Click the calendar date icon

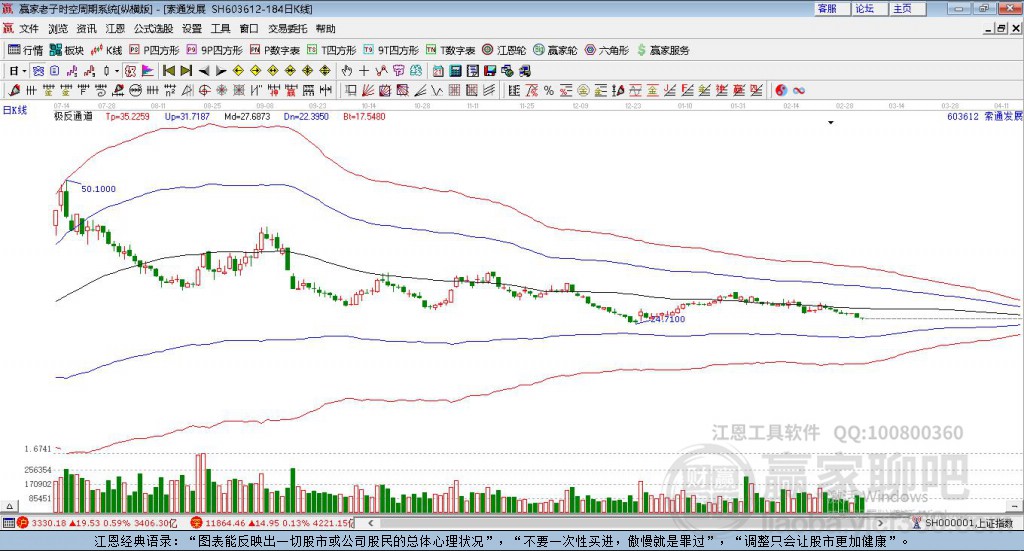(438, 71)
